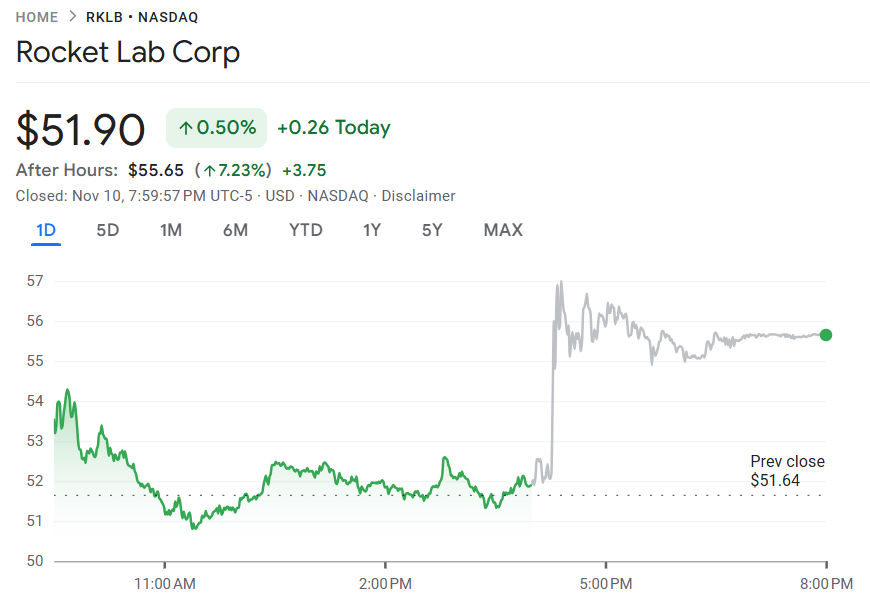Click the Prev close $51.64 label
The height and width of the screenshot is (609, 870).
pyautogui.click(x=788, y=471)
